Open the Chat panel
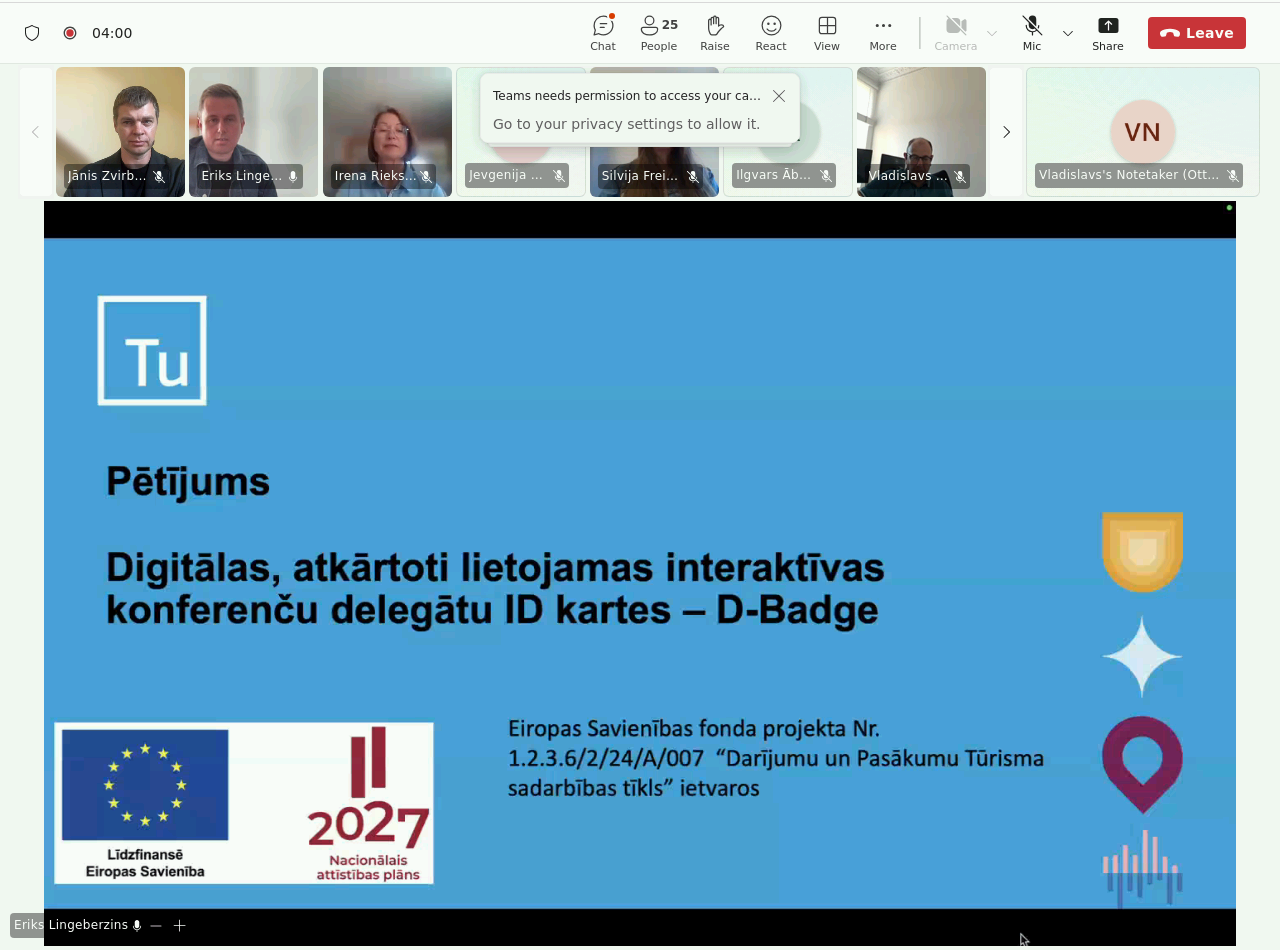The width and height of the screenshot is (1280, 950). [x=603, y=33]
